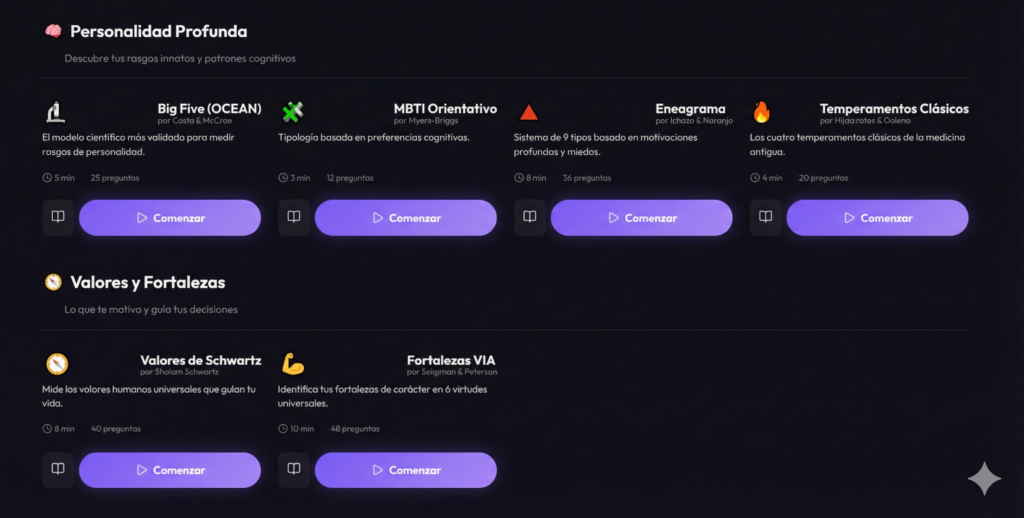
Task: Click the compass icon for Valores de Schwartz
Action: 56,363
